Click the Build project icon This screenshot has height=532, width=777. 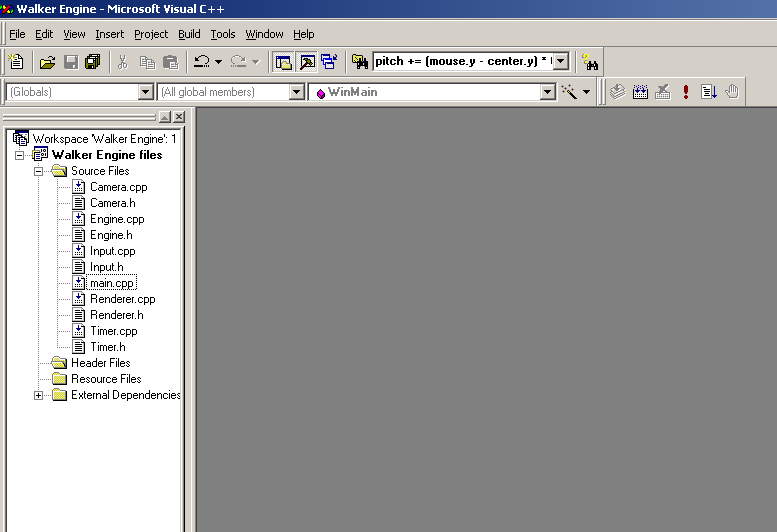[x=640, y=92]
